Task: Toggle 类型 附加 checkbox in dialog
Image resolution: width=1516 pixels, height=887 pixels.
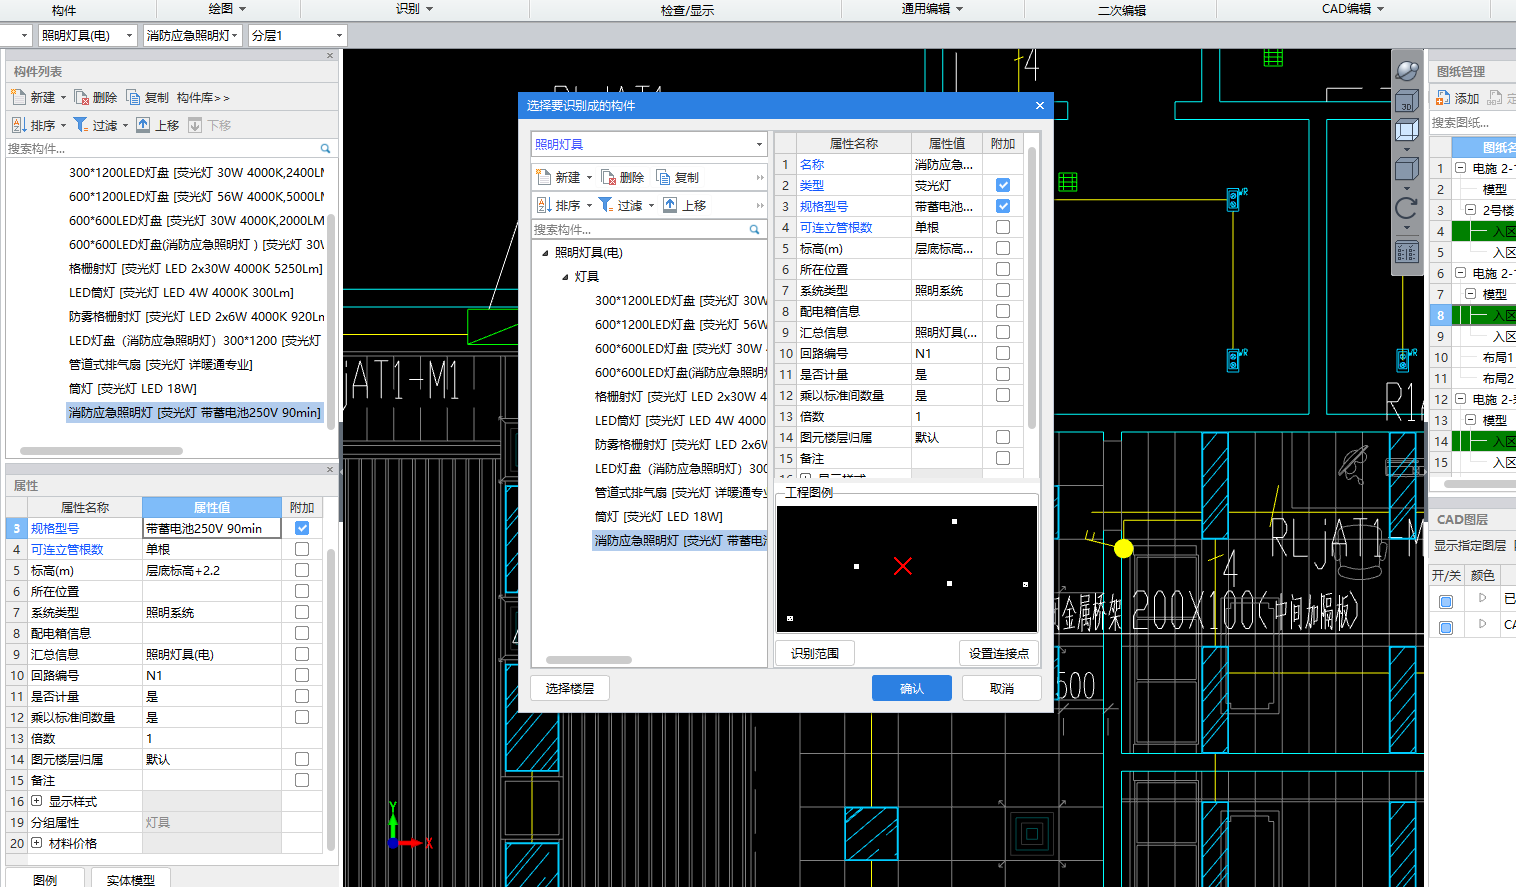Action: (1003, 185)
